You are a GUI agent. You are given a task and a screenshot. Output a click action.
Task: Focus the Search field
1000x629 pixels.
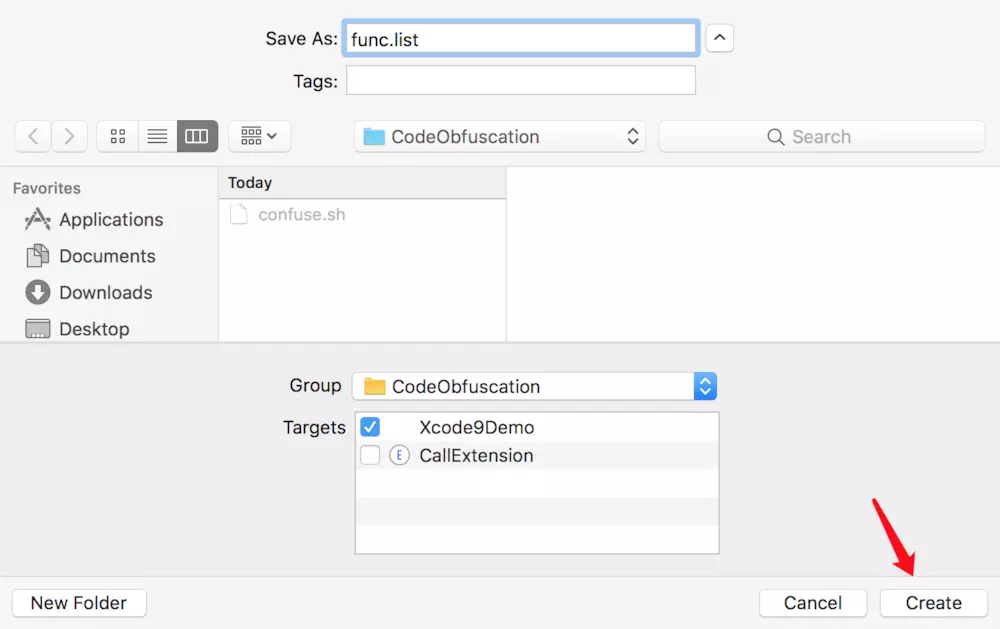[821, 137]
